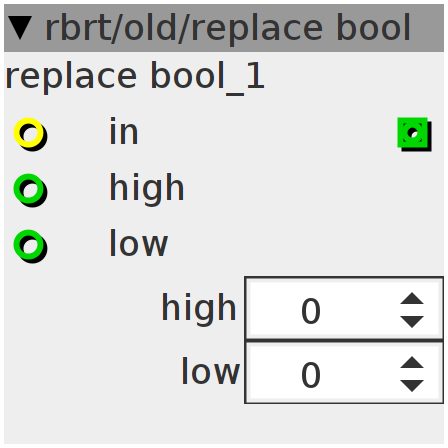The width and height of the screenshot is (448, 448).
Task: Select the rbrt/old/replace bool title bar
Action: click(224, 28)
